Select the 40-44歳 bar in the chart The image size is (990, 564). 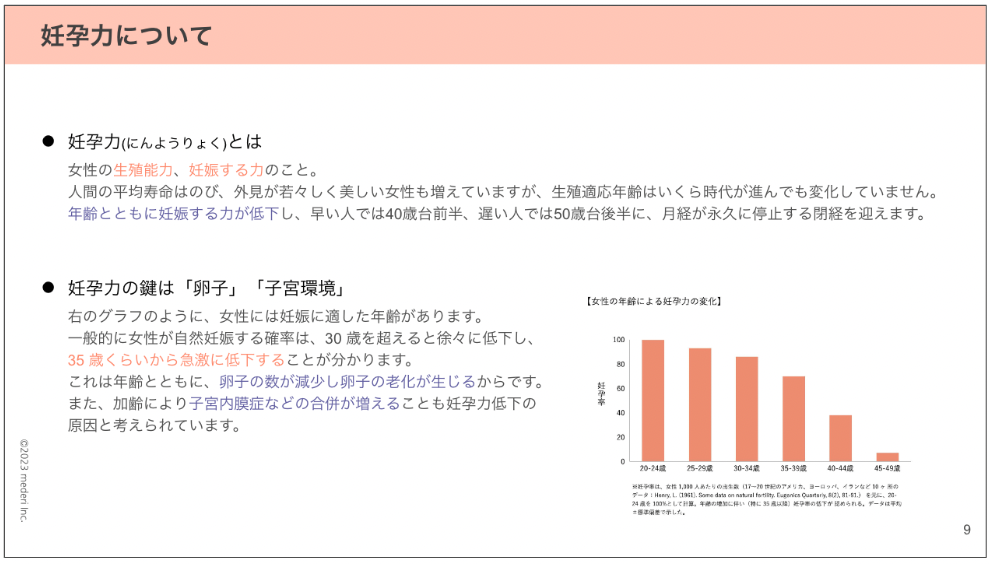coord(841,437)
